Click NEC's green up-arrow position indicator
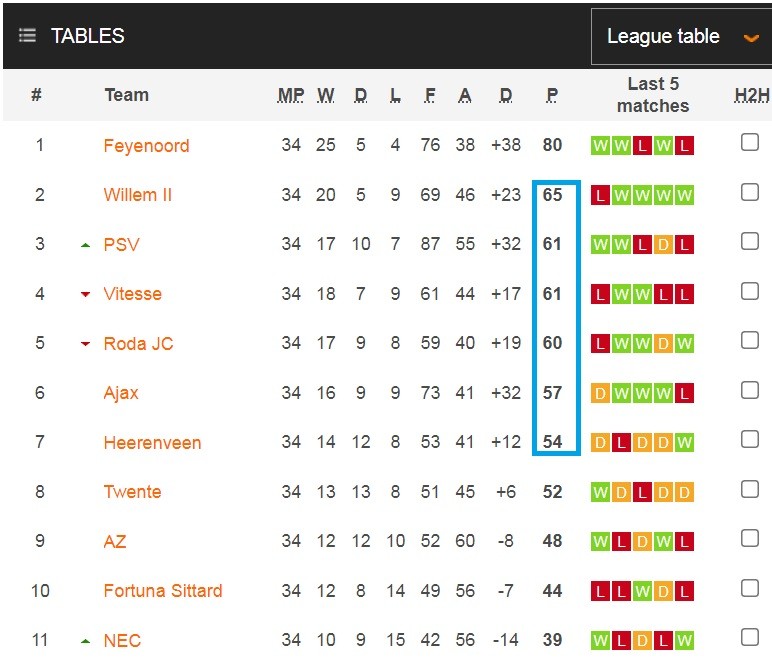The image size is (772, 665). 85,641
